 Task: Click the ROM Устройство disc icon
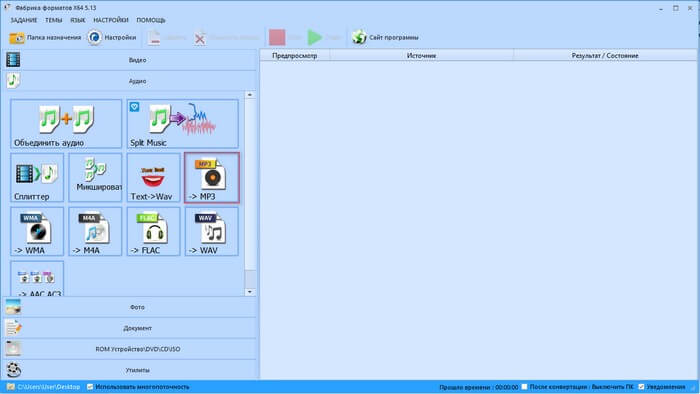click(13, 348)
